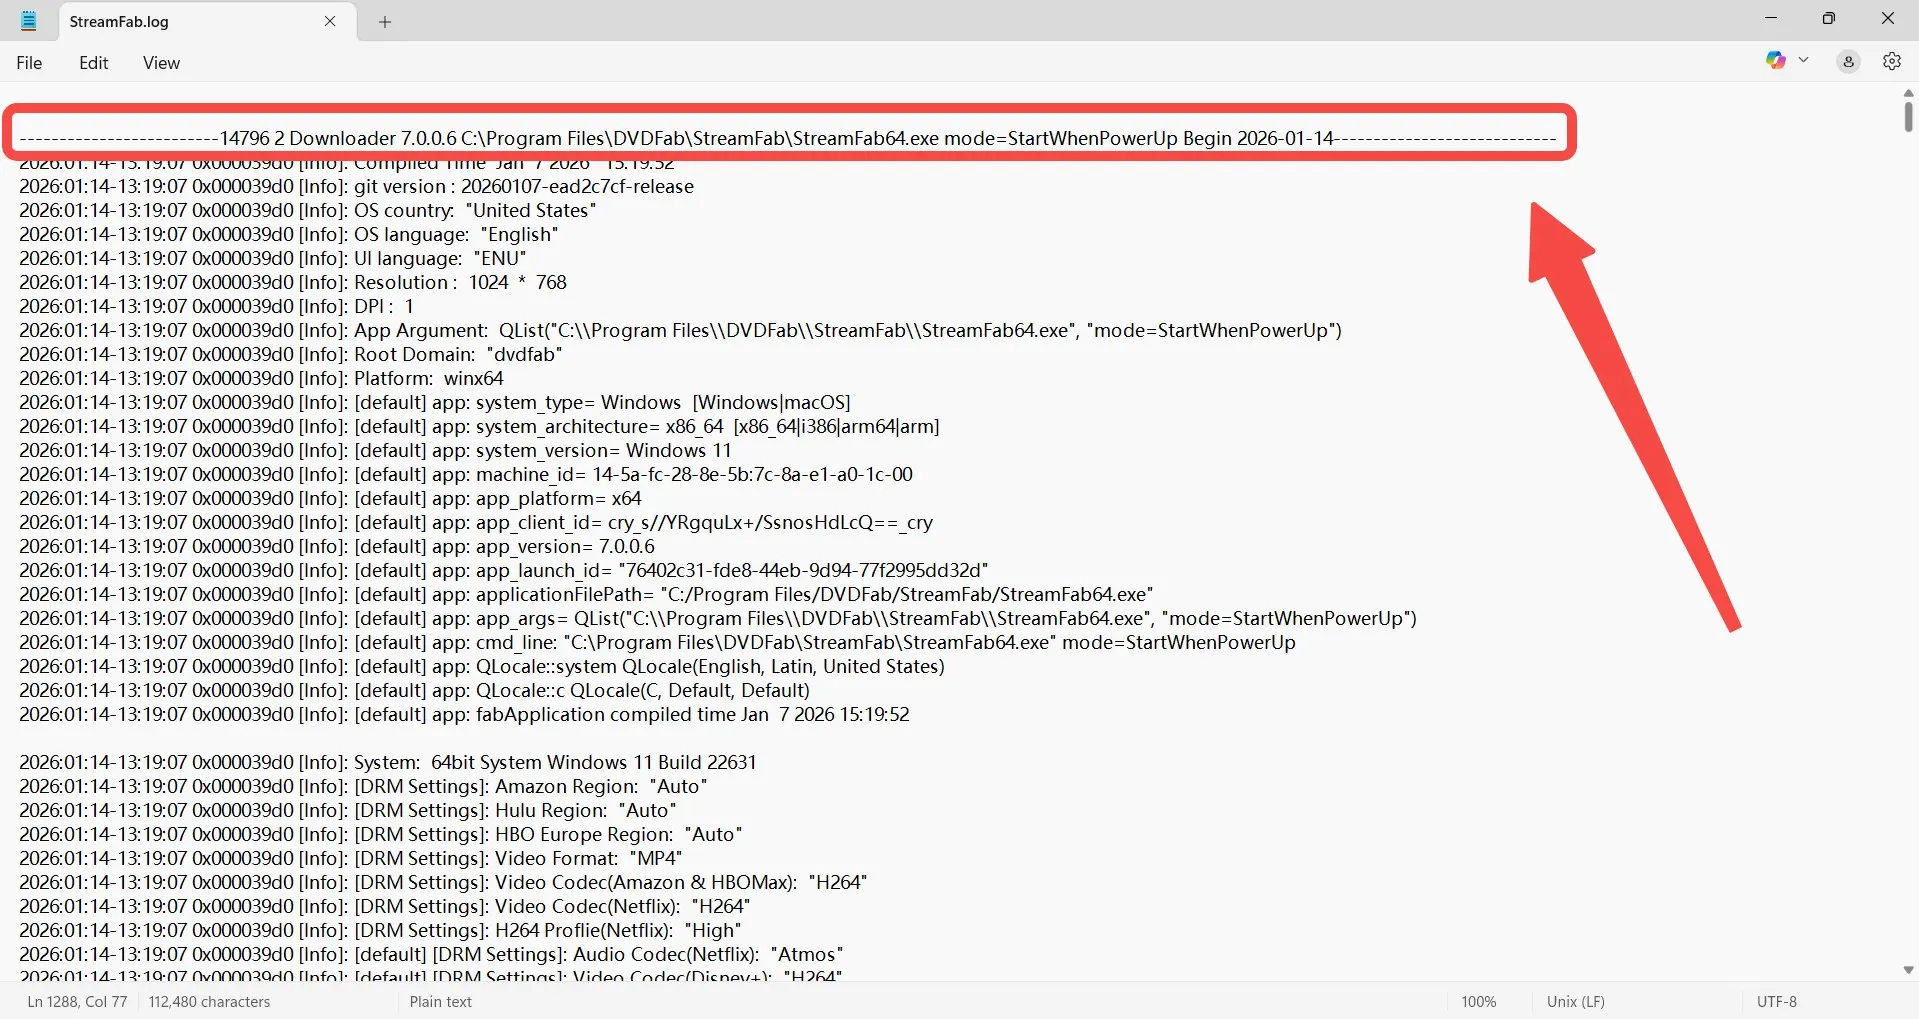
Task: Click the Audio Codec(Netflix) "Atmos" line
Action: [x=431, y=955]
